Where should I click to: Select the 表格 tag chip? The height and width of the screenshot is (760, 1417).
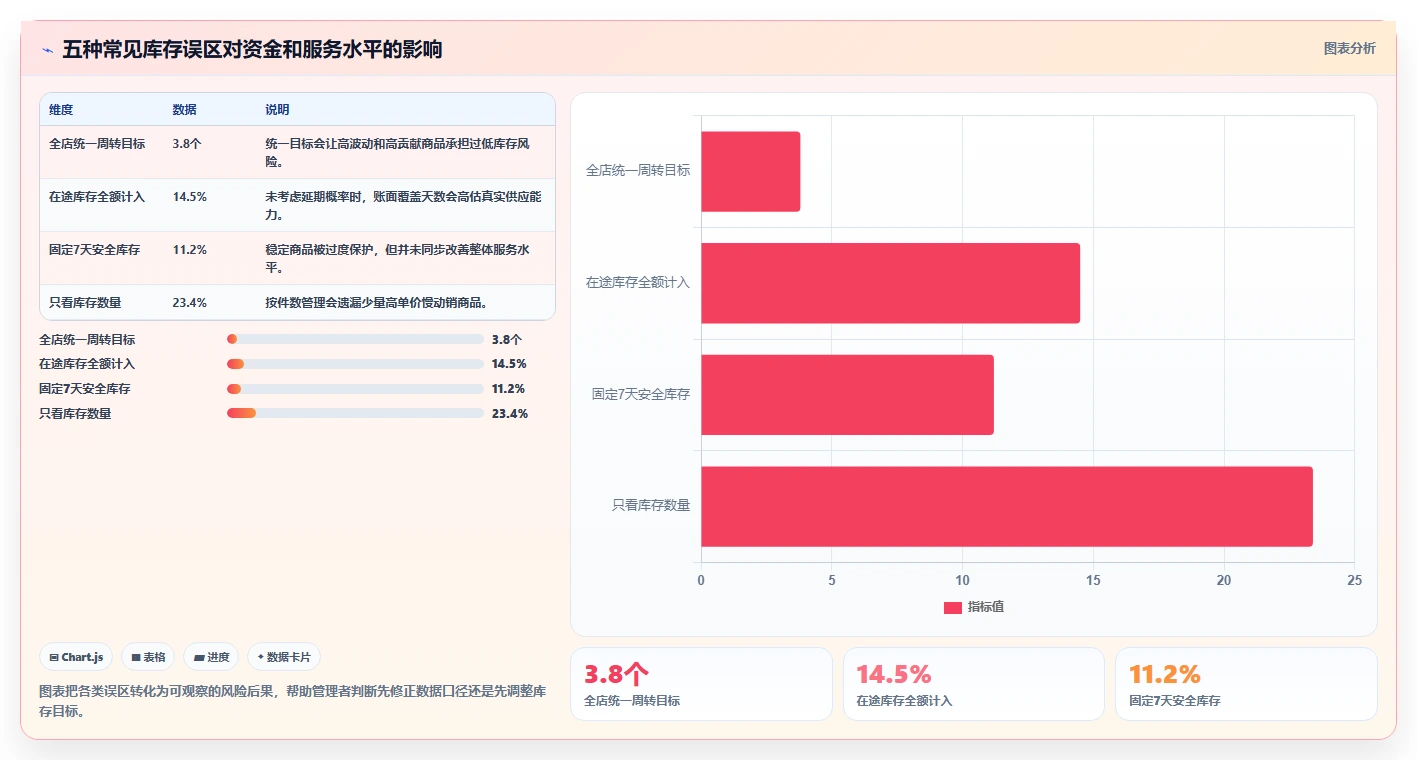point(148,657)
